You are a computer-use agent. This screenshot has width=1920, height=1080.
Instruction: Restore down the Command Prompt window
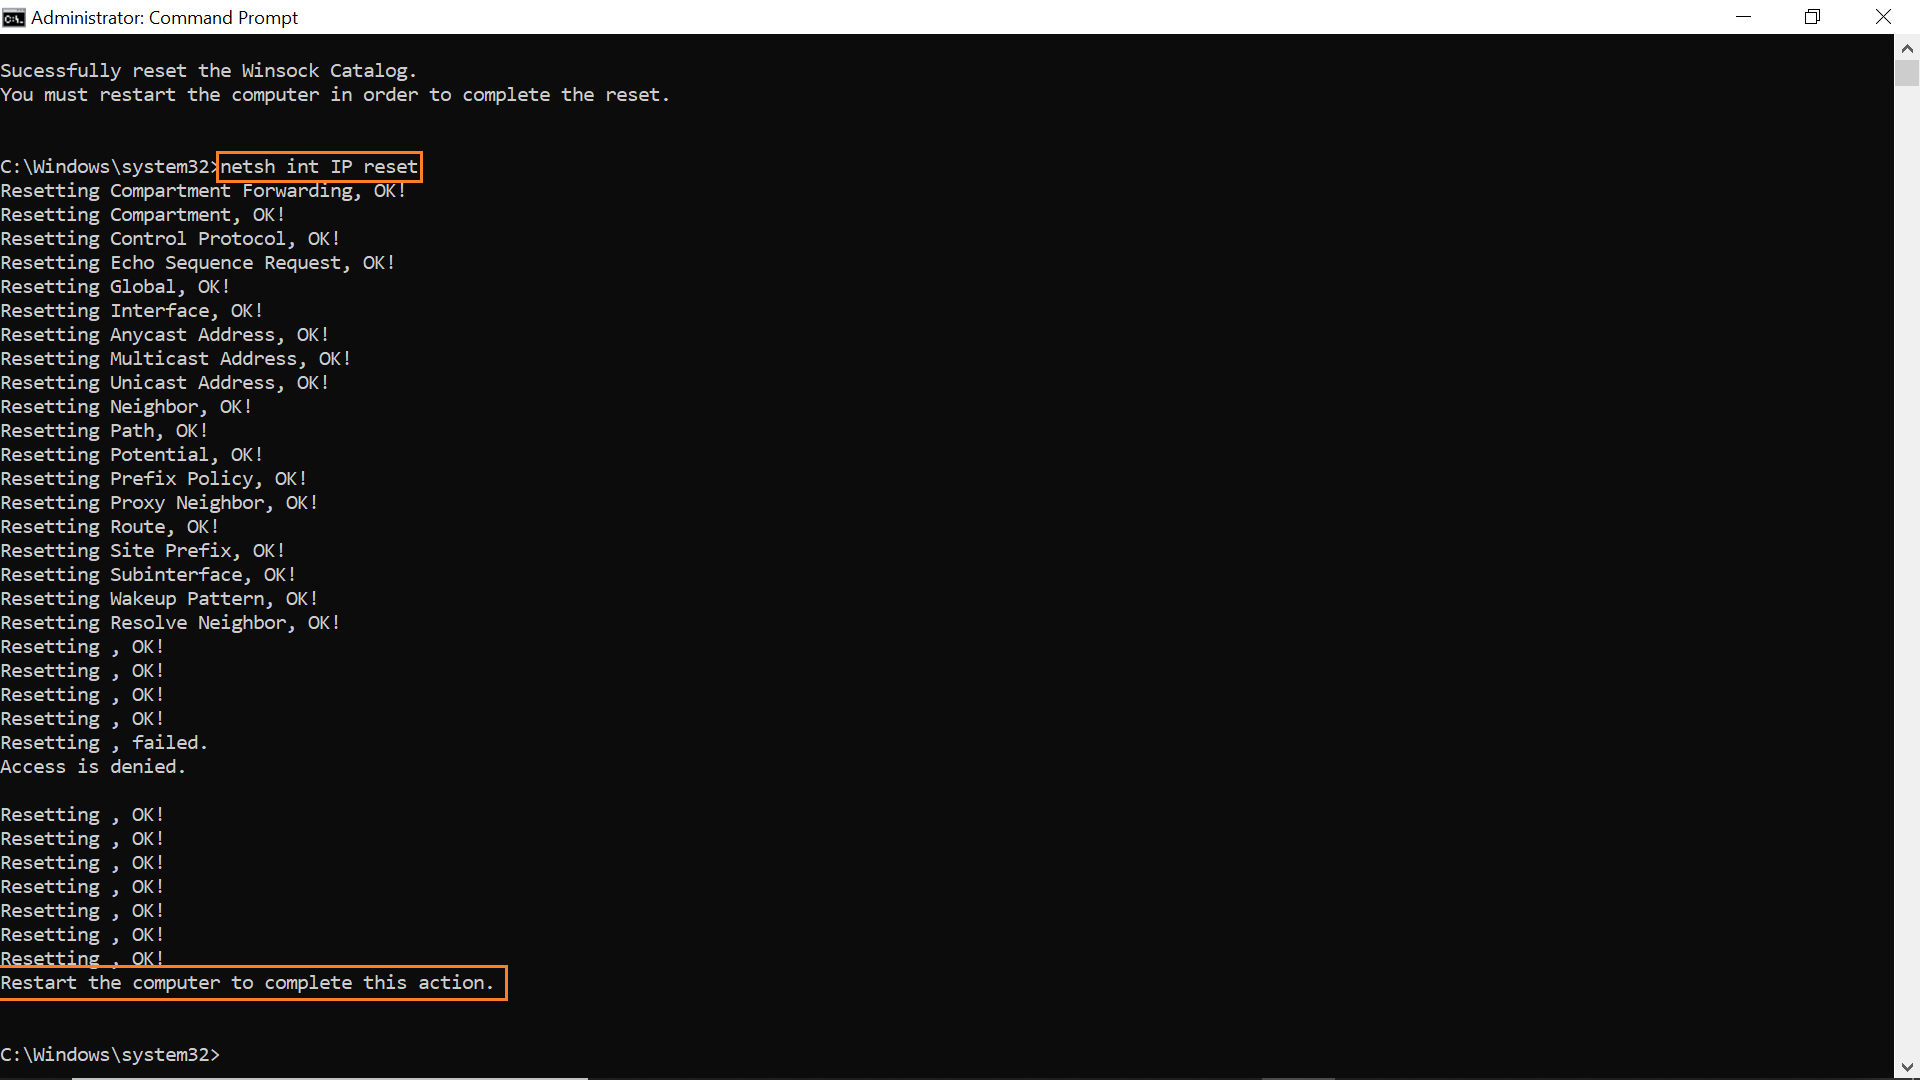tap(1812, 17)
